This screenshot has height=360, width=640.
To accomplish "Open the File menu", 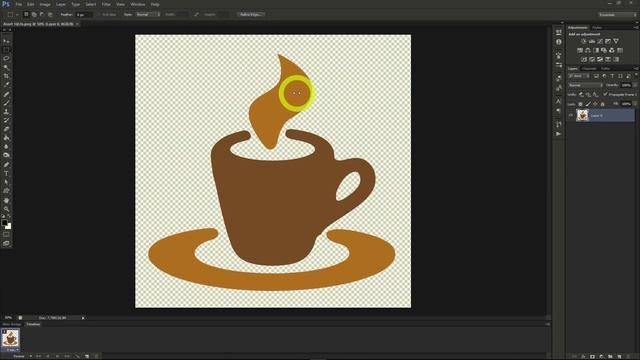I will click(18, 4).
